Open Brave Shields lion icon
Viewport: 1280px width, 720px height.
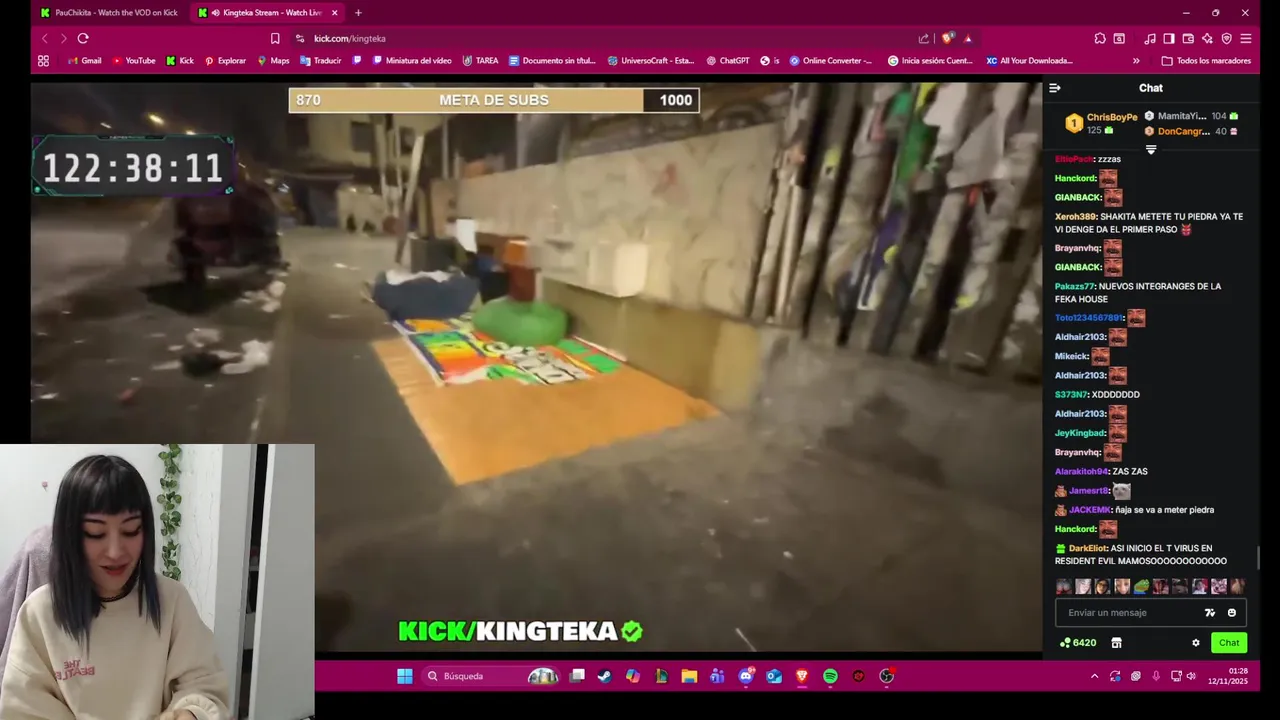tap(948, 38)
